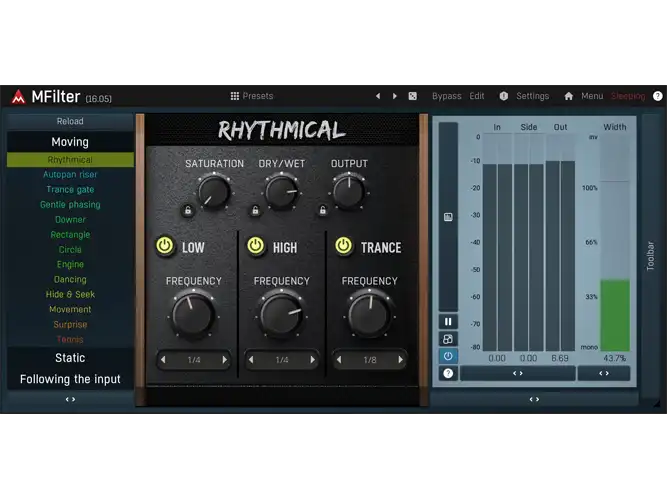This screenshot has height=500, width=667.
Task: Open the help question mark in title bar
Action: tap(658, 96)
